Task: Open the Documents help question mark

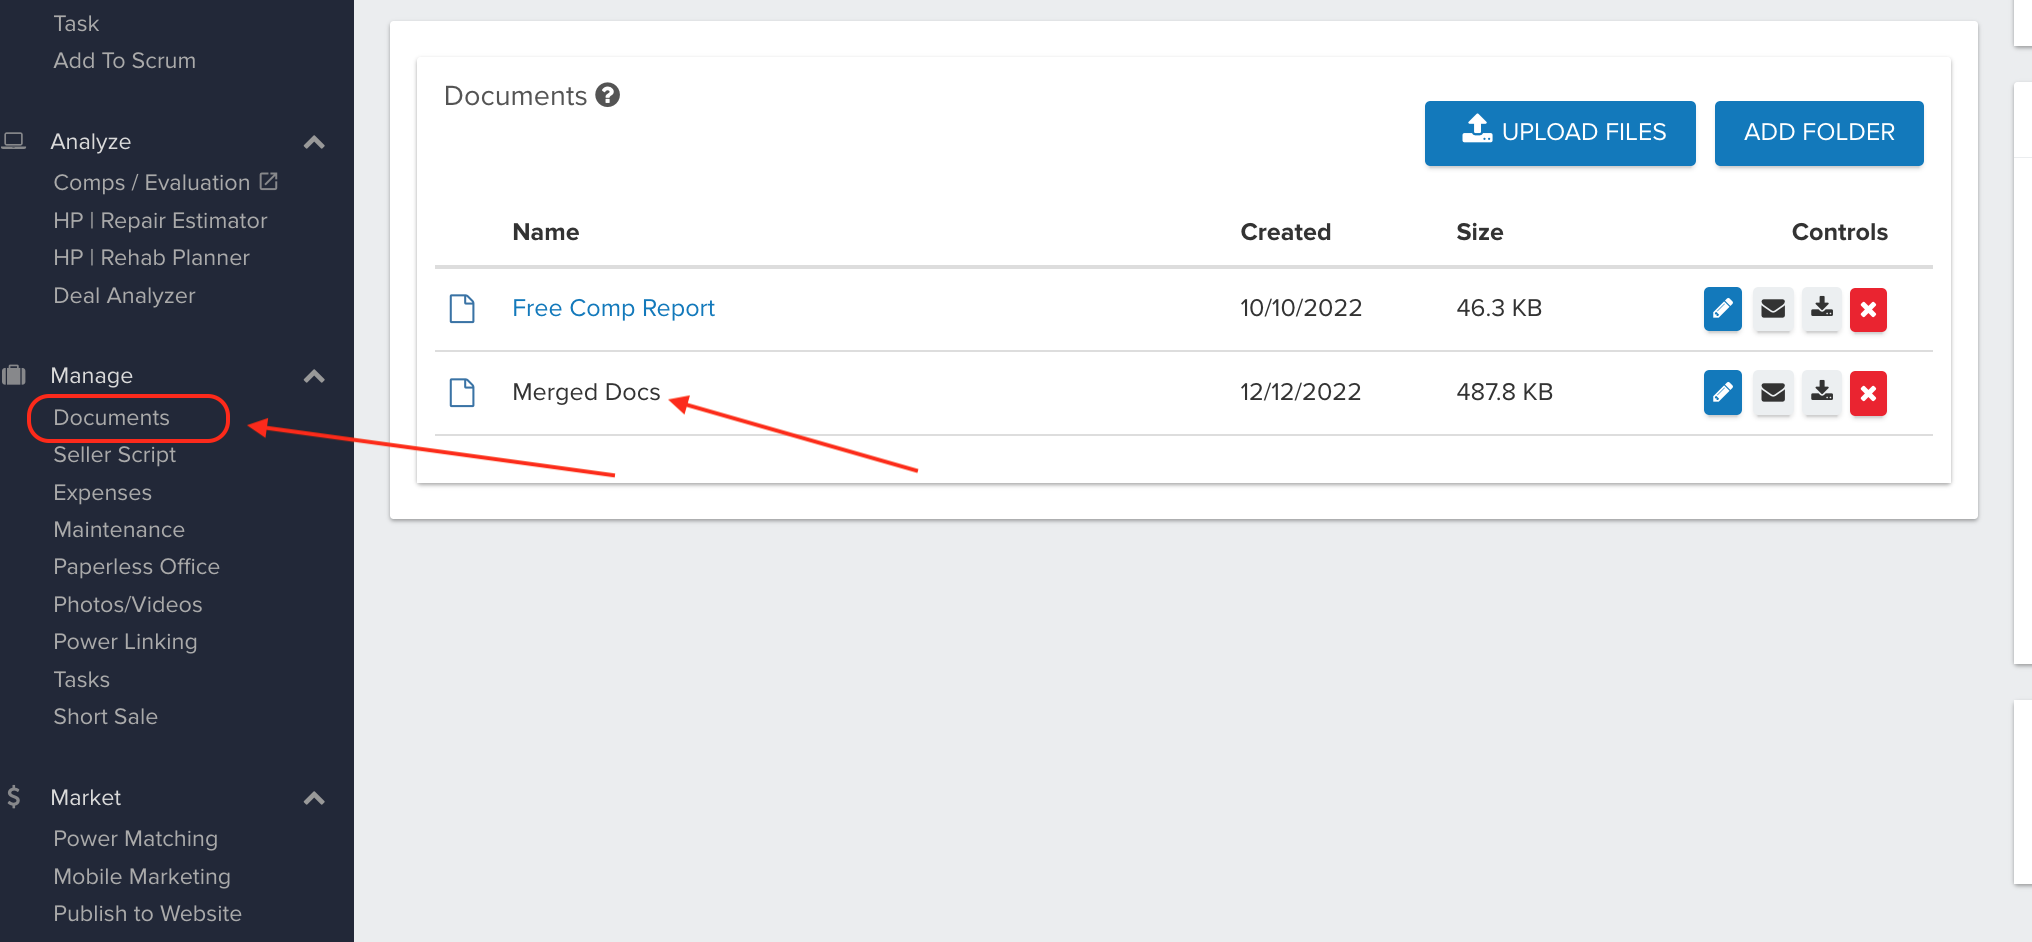Action: (x=607, y=95)
